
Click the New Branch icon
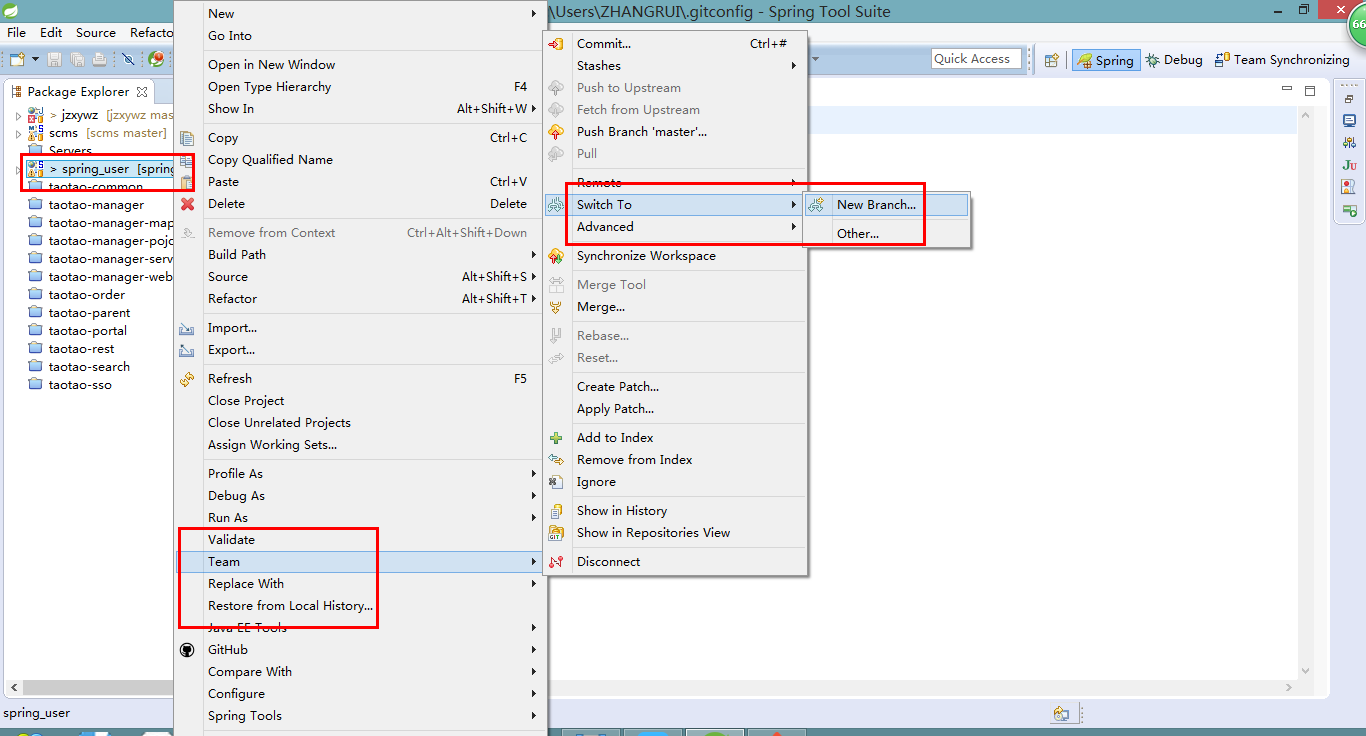pos(817,205)
